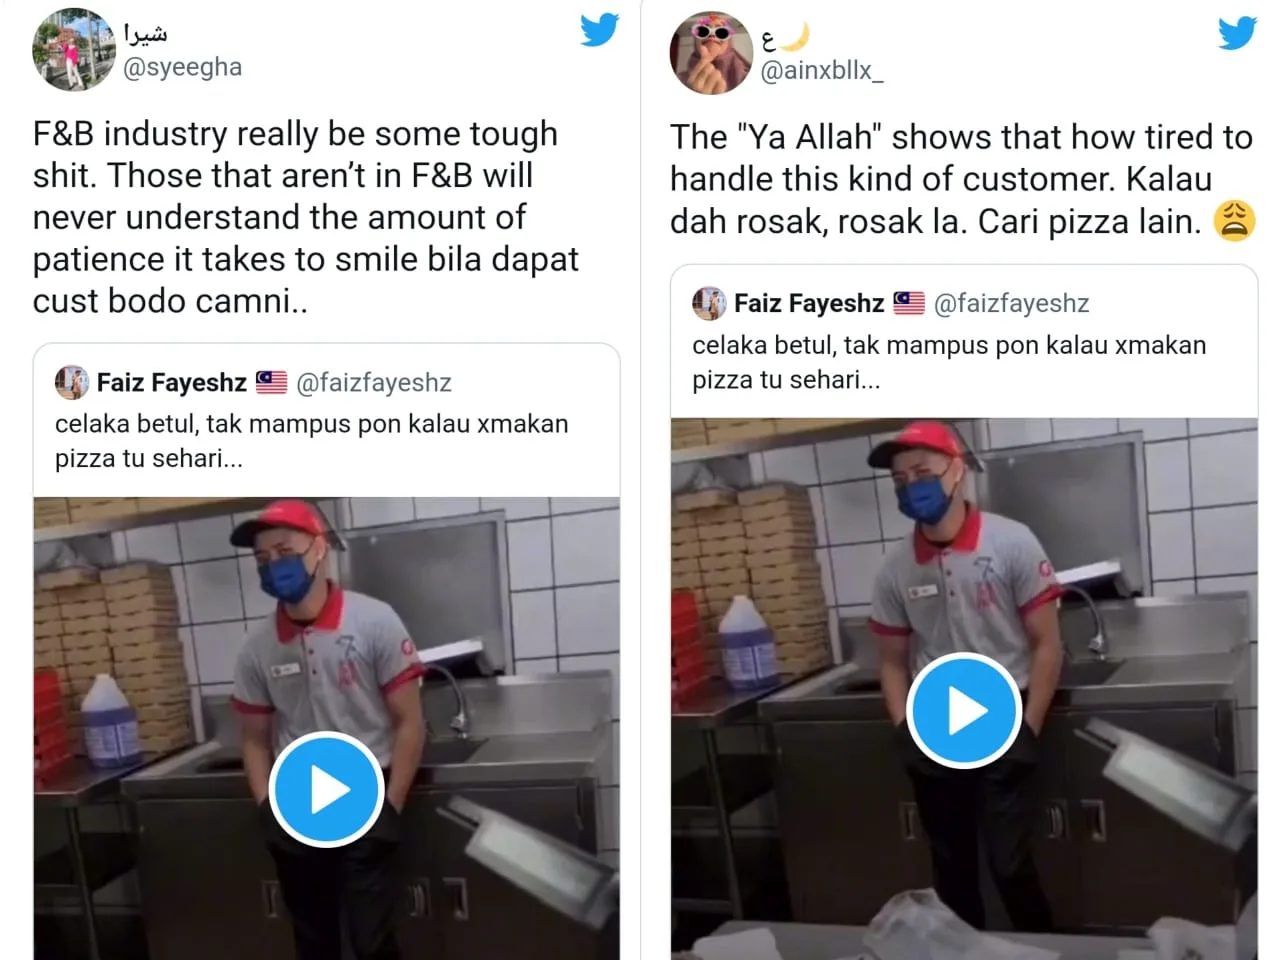Play the video in @ainxbllx_'s tweet
The width and height of the screenshot is (1280, 960).
[x=964, y=711]
